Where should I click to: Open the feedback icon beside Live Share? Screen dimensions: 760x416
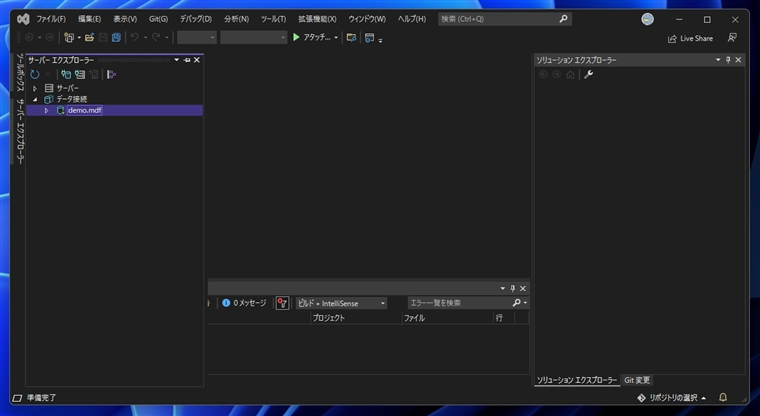732,37
